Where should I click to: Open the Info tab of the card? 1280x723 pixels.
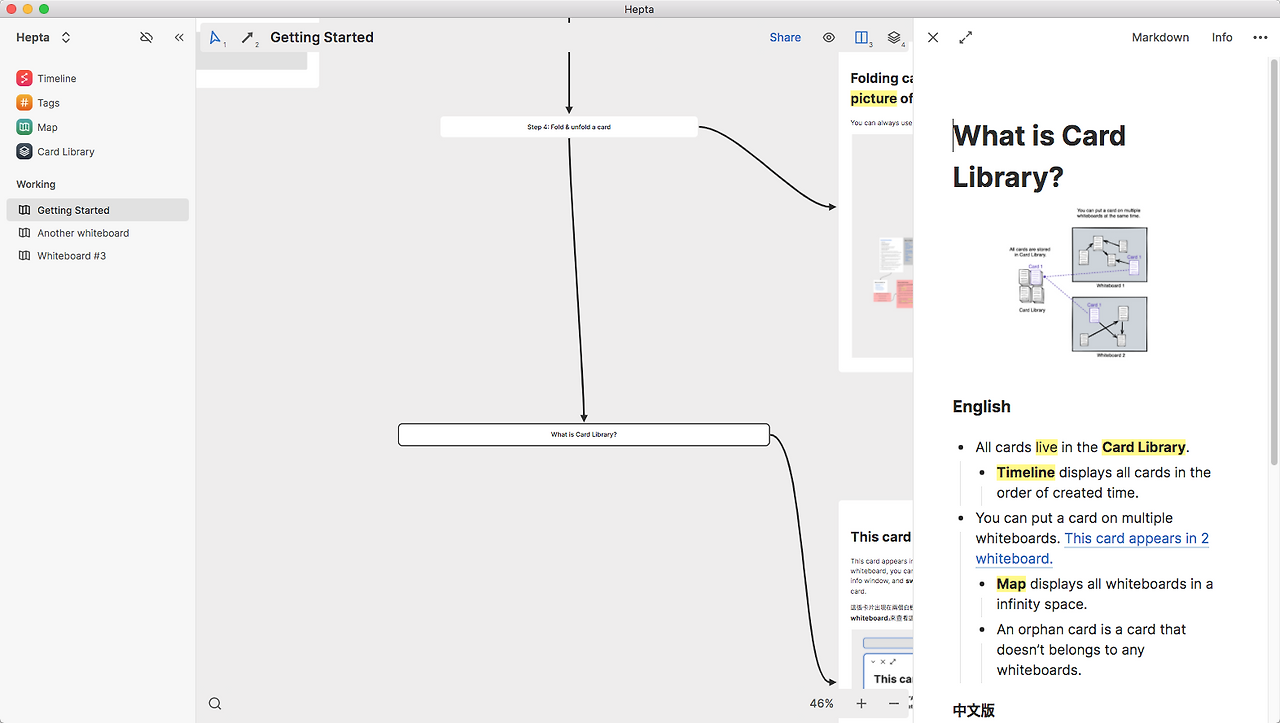point(1222,38)
